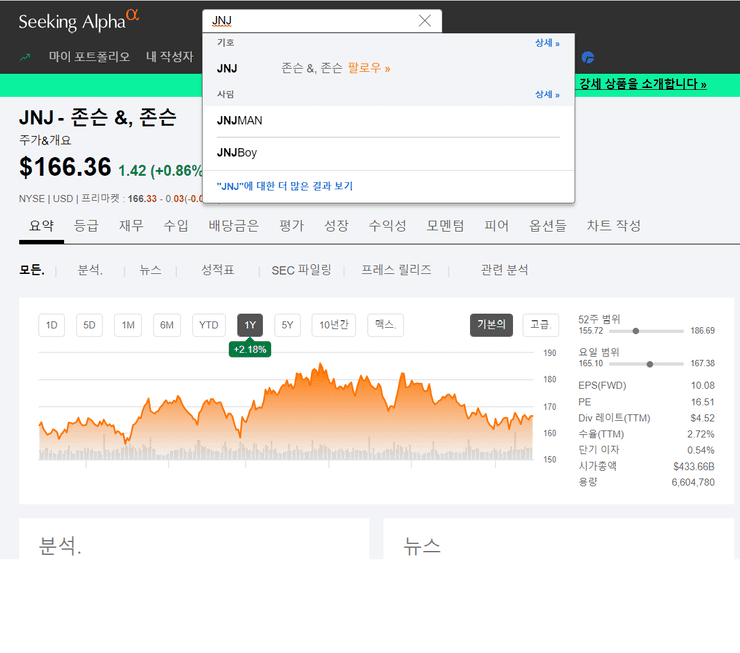Click the EPS(FWD) value 10.08
Image resolution: width=740 pixels, height=653 pixels.
703,385
